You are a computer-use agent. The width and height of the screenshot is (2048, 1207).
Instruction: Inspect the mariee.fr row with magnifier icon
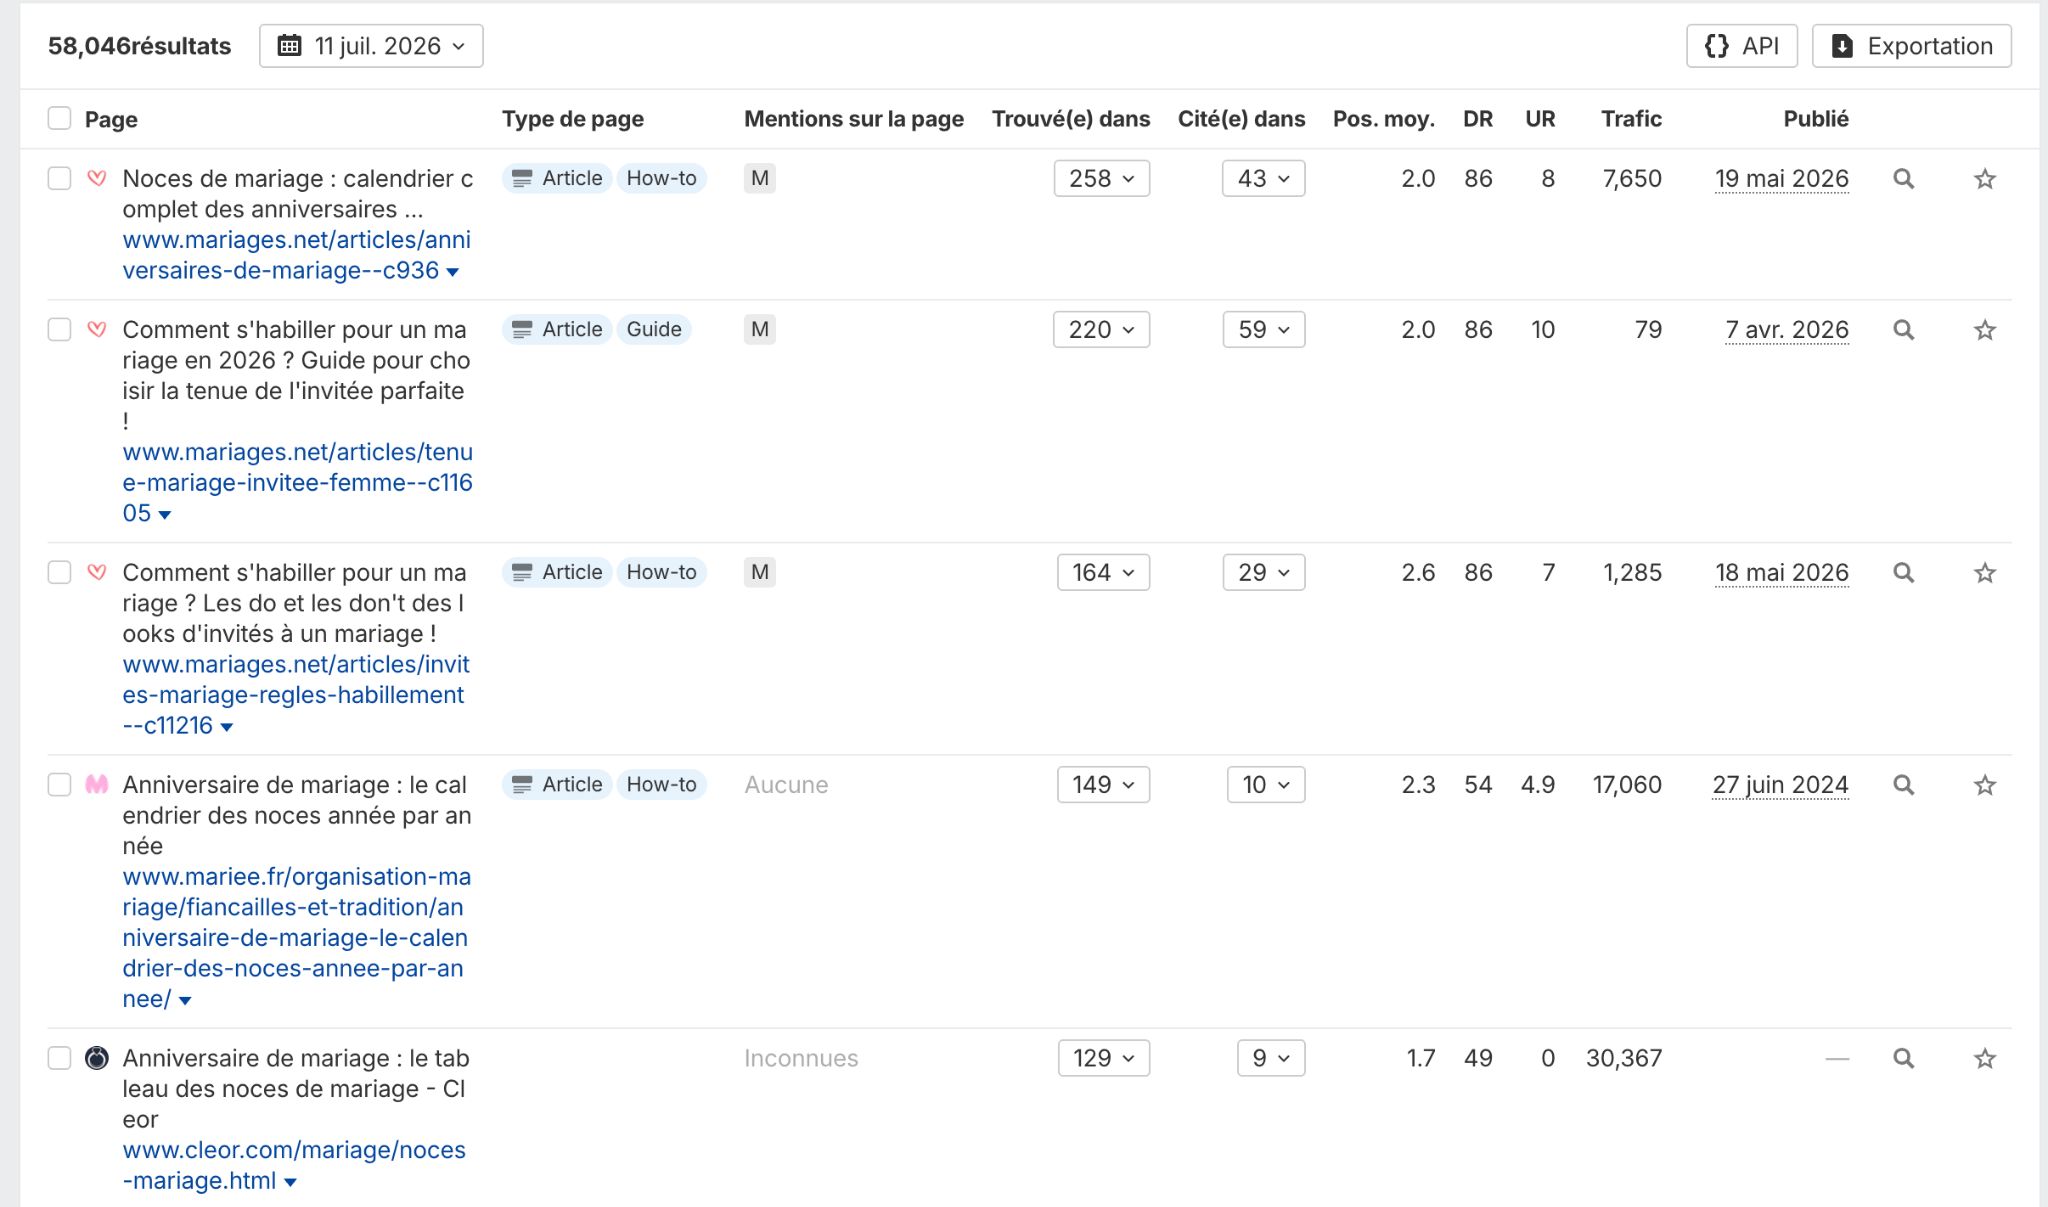point(1903,785)
